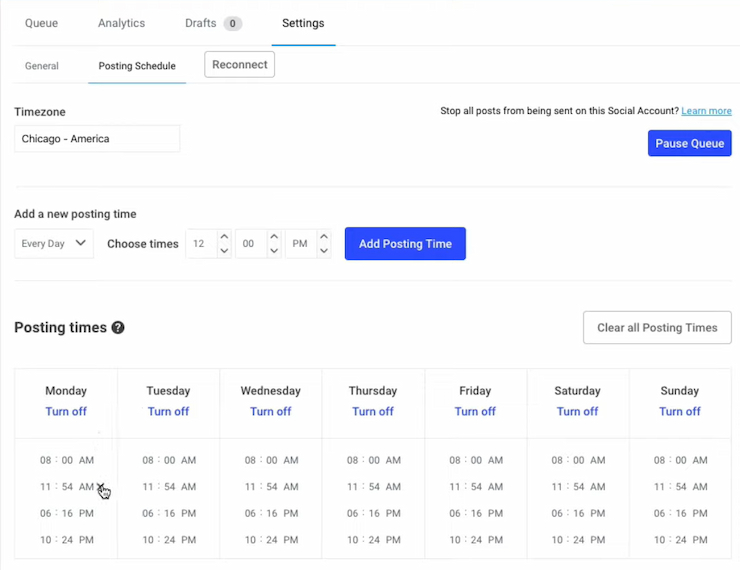Click Add Posting Time button
The image size is (740, 570).
(405, 243)
